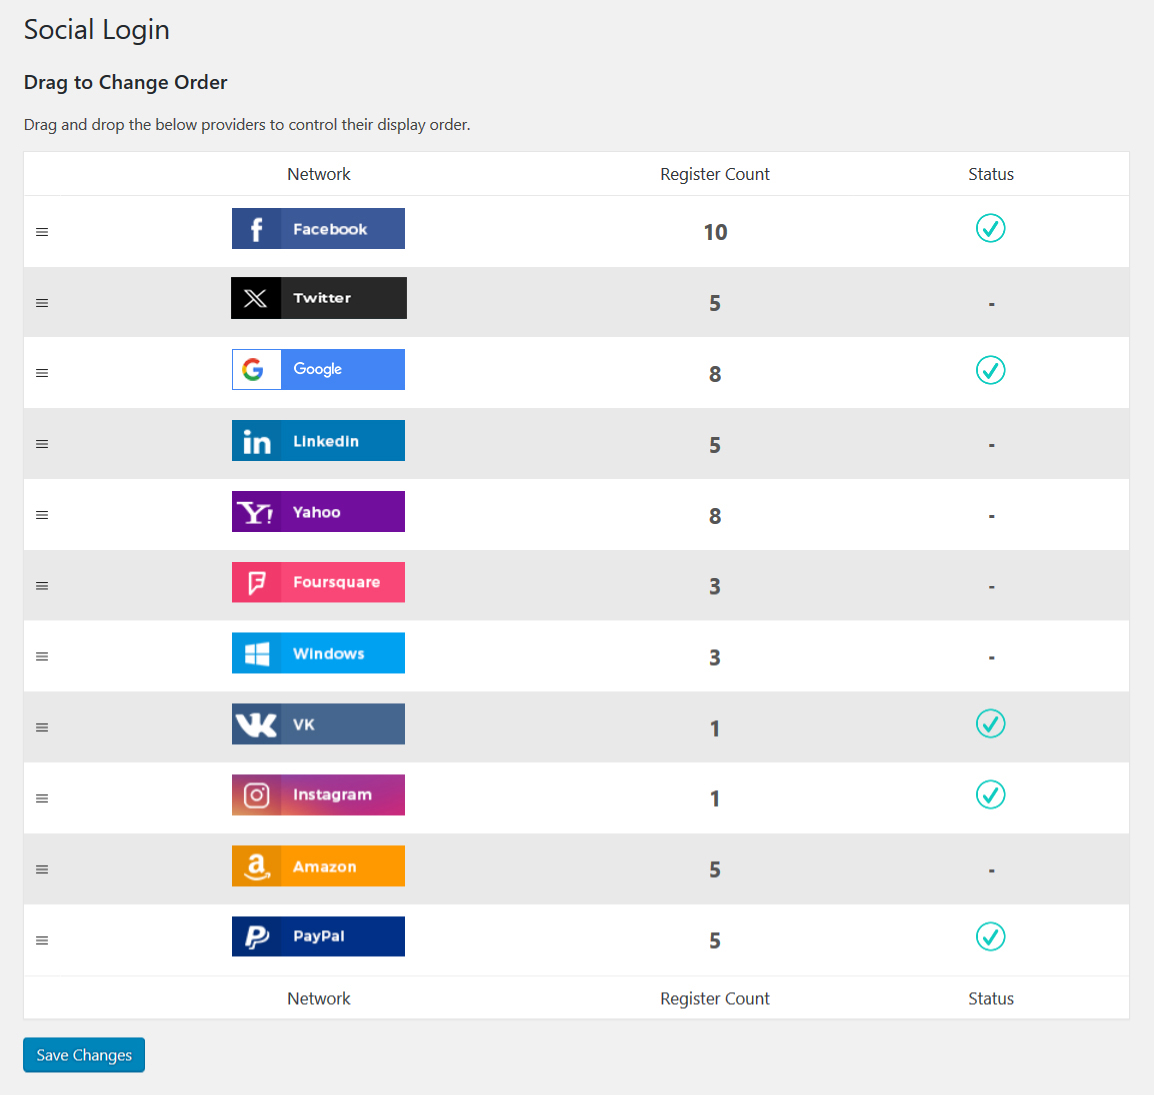The image size is (1154, 1095).
Task: Click the PayPal row reorder handle
Action: point(42,940)
